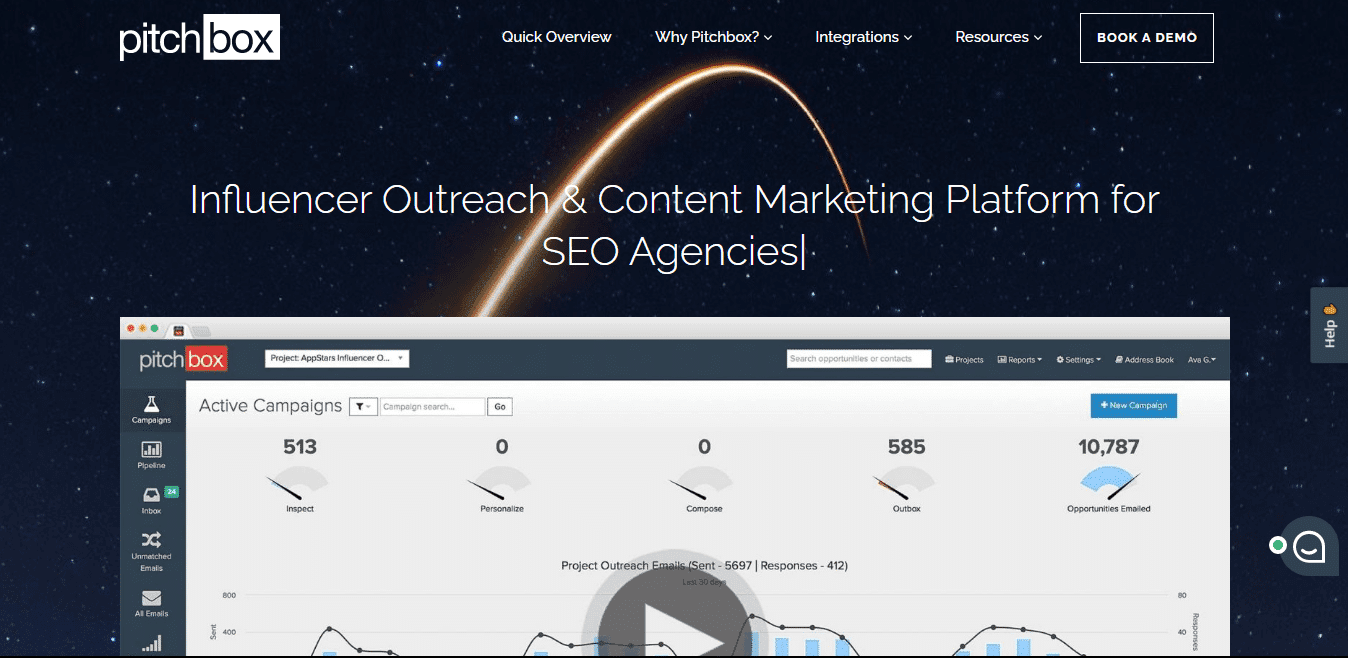Image resolution: width=1348 pixels, height=658 pixels.
Task: Expand the Resources menu
Action: 999,37
